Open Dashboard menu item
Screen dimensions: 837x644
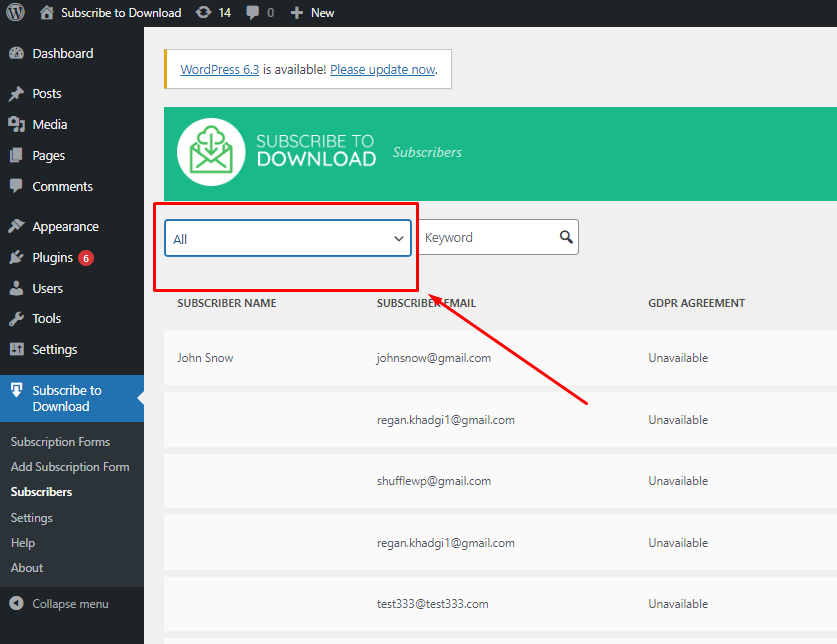click(x=63, y=53)
